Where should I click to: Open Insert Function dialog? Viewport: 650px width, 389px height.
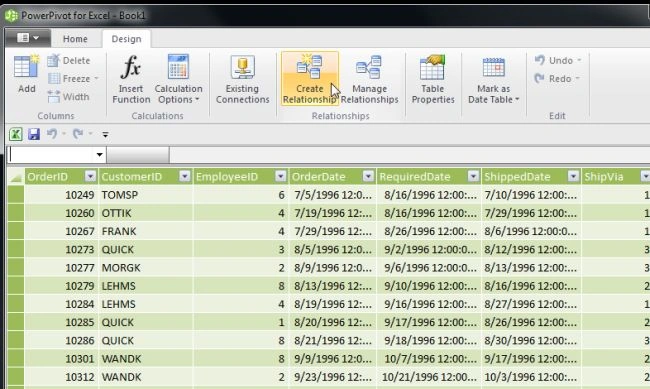point(131,79)
